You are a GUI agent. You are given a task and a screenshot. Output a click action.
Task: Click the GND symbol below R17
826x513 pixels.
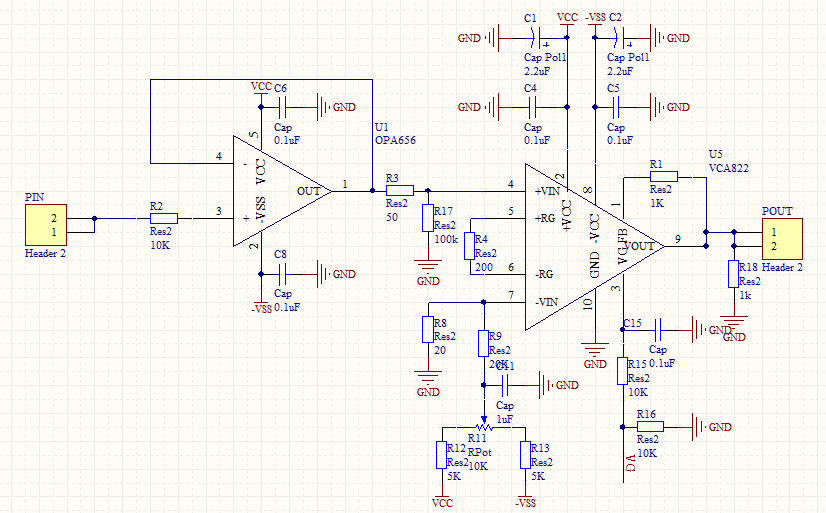click(x=428, y=273)
